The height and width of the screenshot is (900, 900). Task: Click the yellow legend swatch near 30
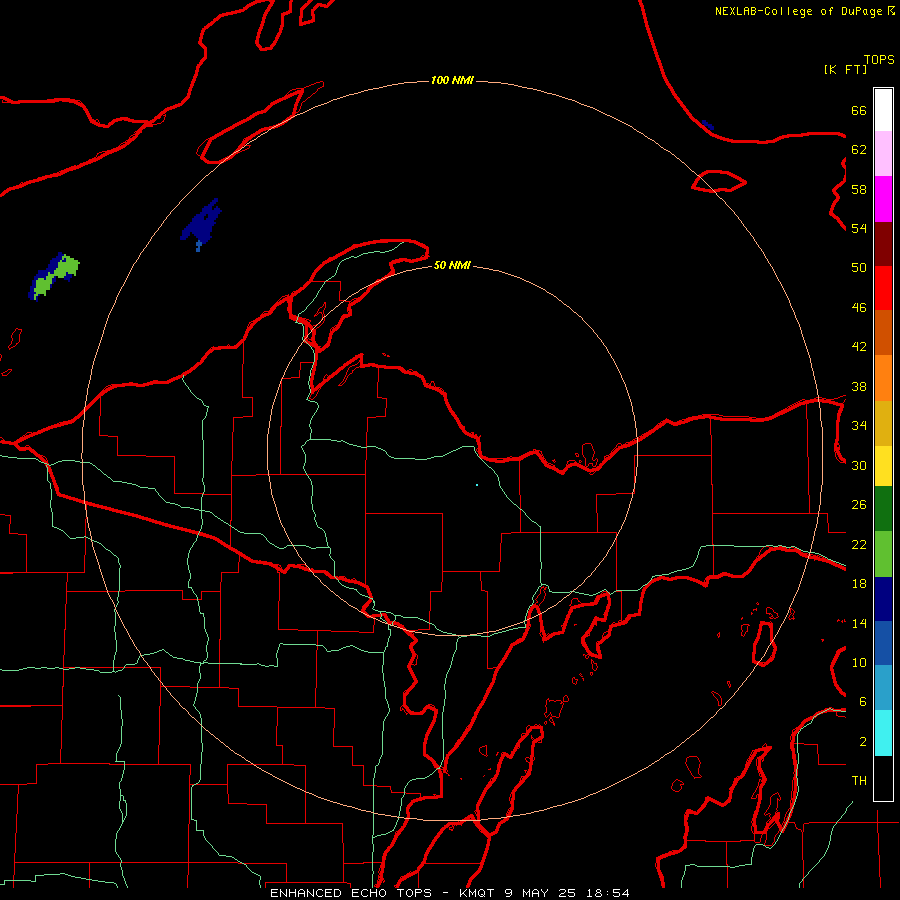coord(883,466)
